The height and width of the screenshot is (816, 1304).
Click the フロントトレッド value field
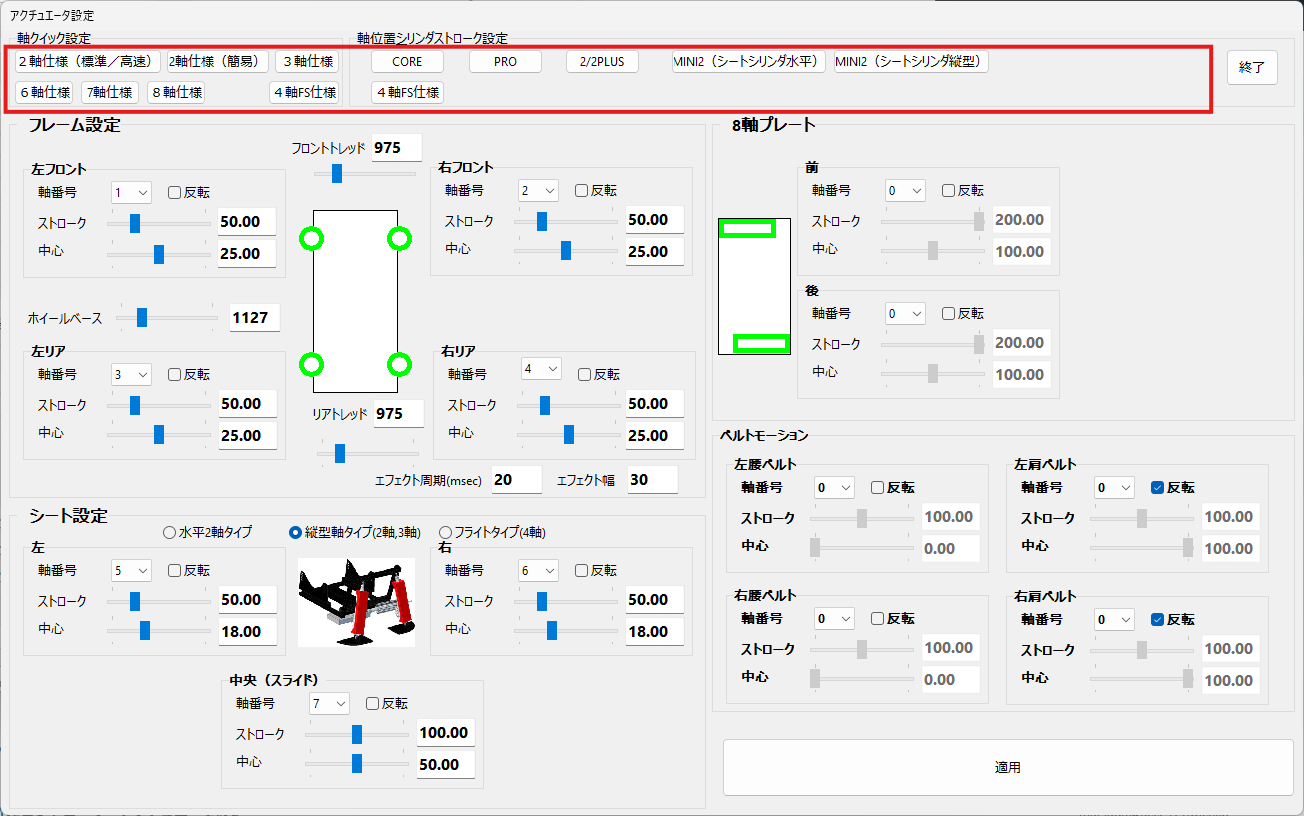[396, 148]
